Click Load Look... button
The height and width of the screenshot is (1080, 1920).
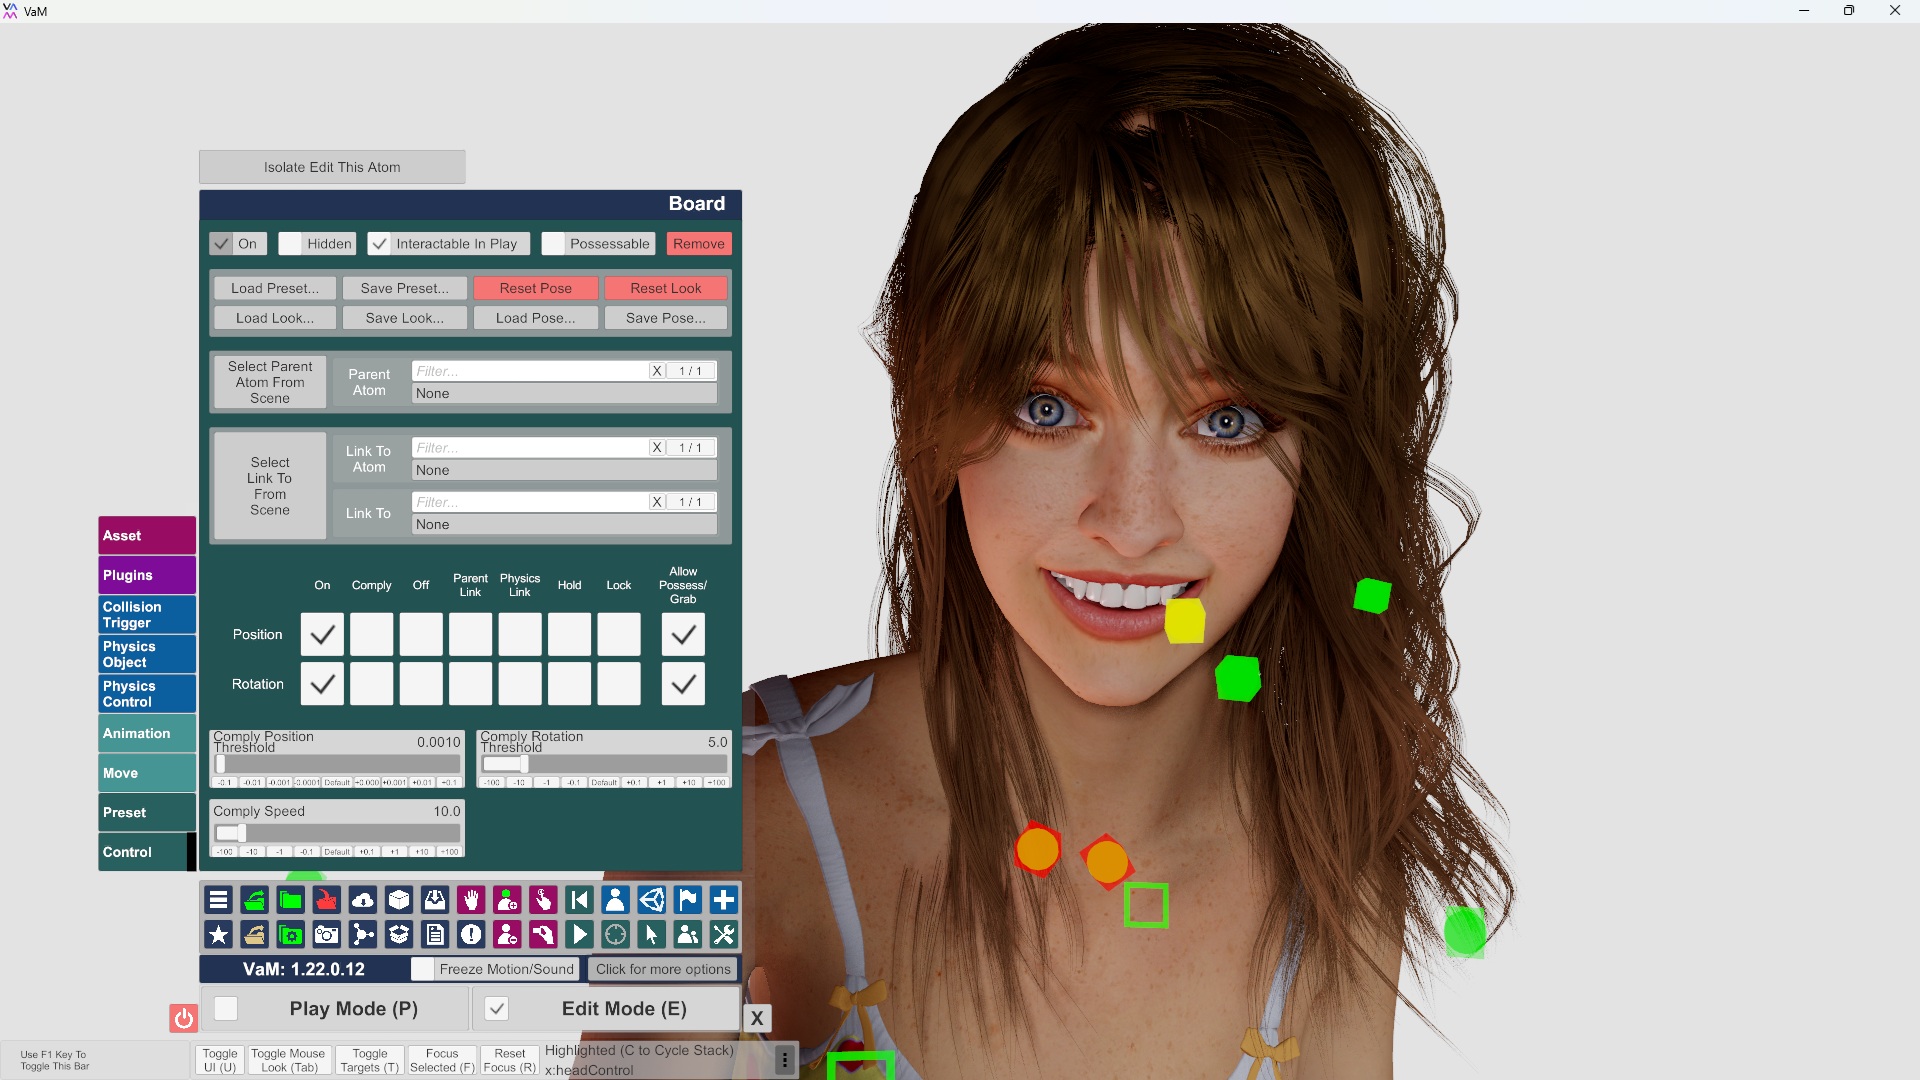pyautogui.click(x=275, y=318)
